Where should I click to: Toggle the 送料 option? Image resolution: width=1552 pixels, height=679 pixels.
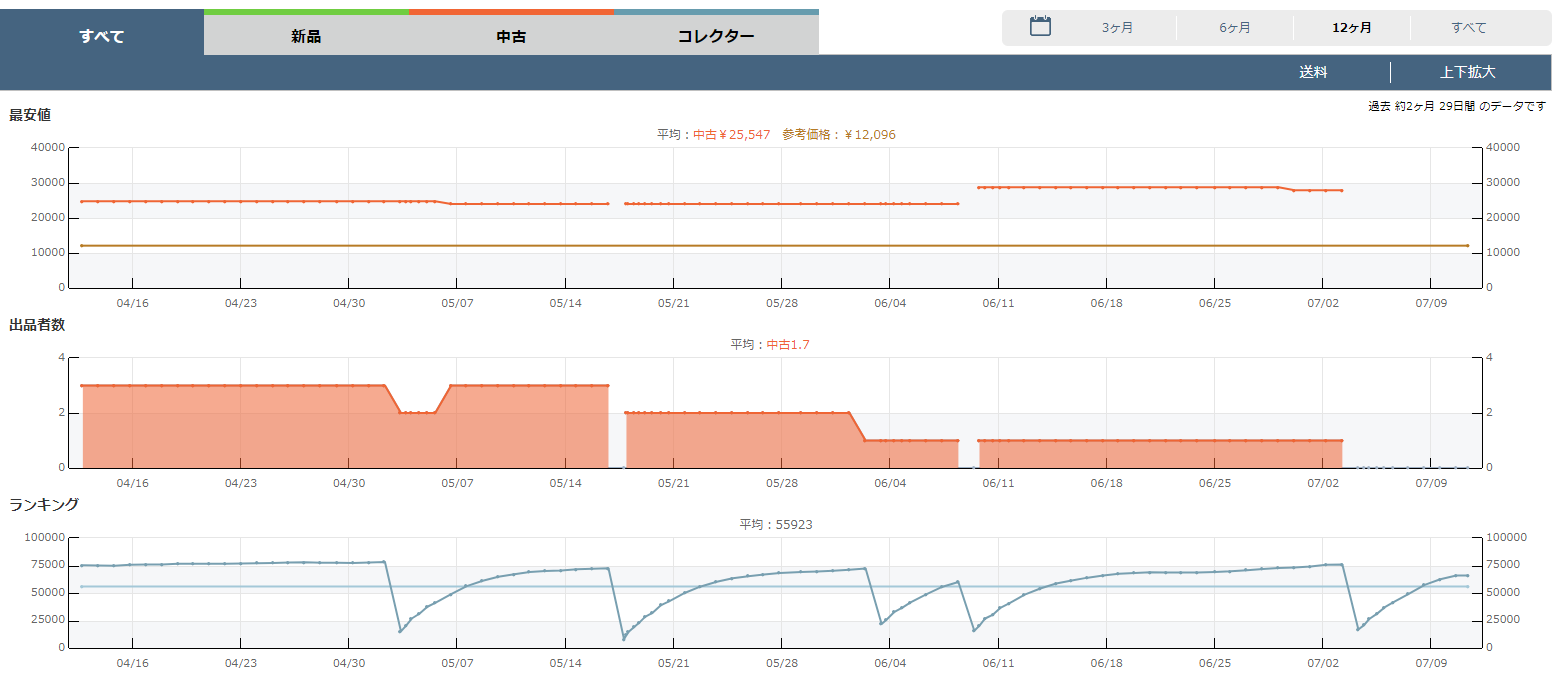pos(1313,72)
